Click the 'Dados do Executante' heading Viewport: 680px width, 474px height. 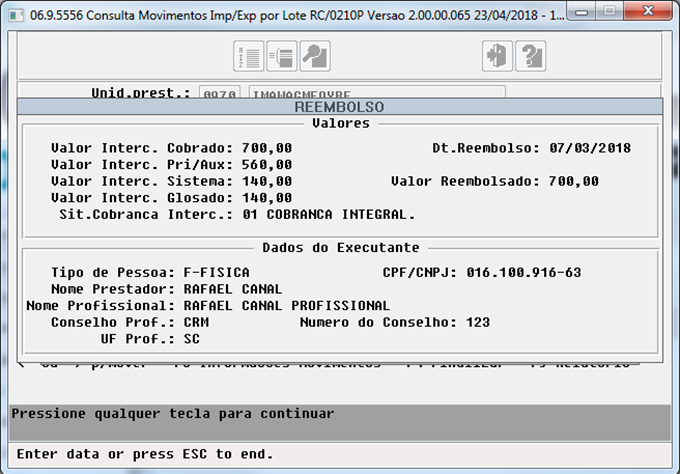pyautogui.click(x=341, y=248)
